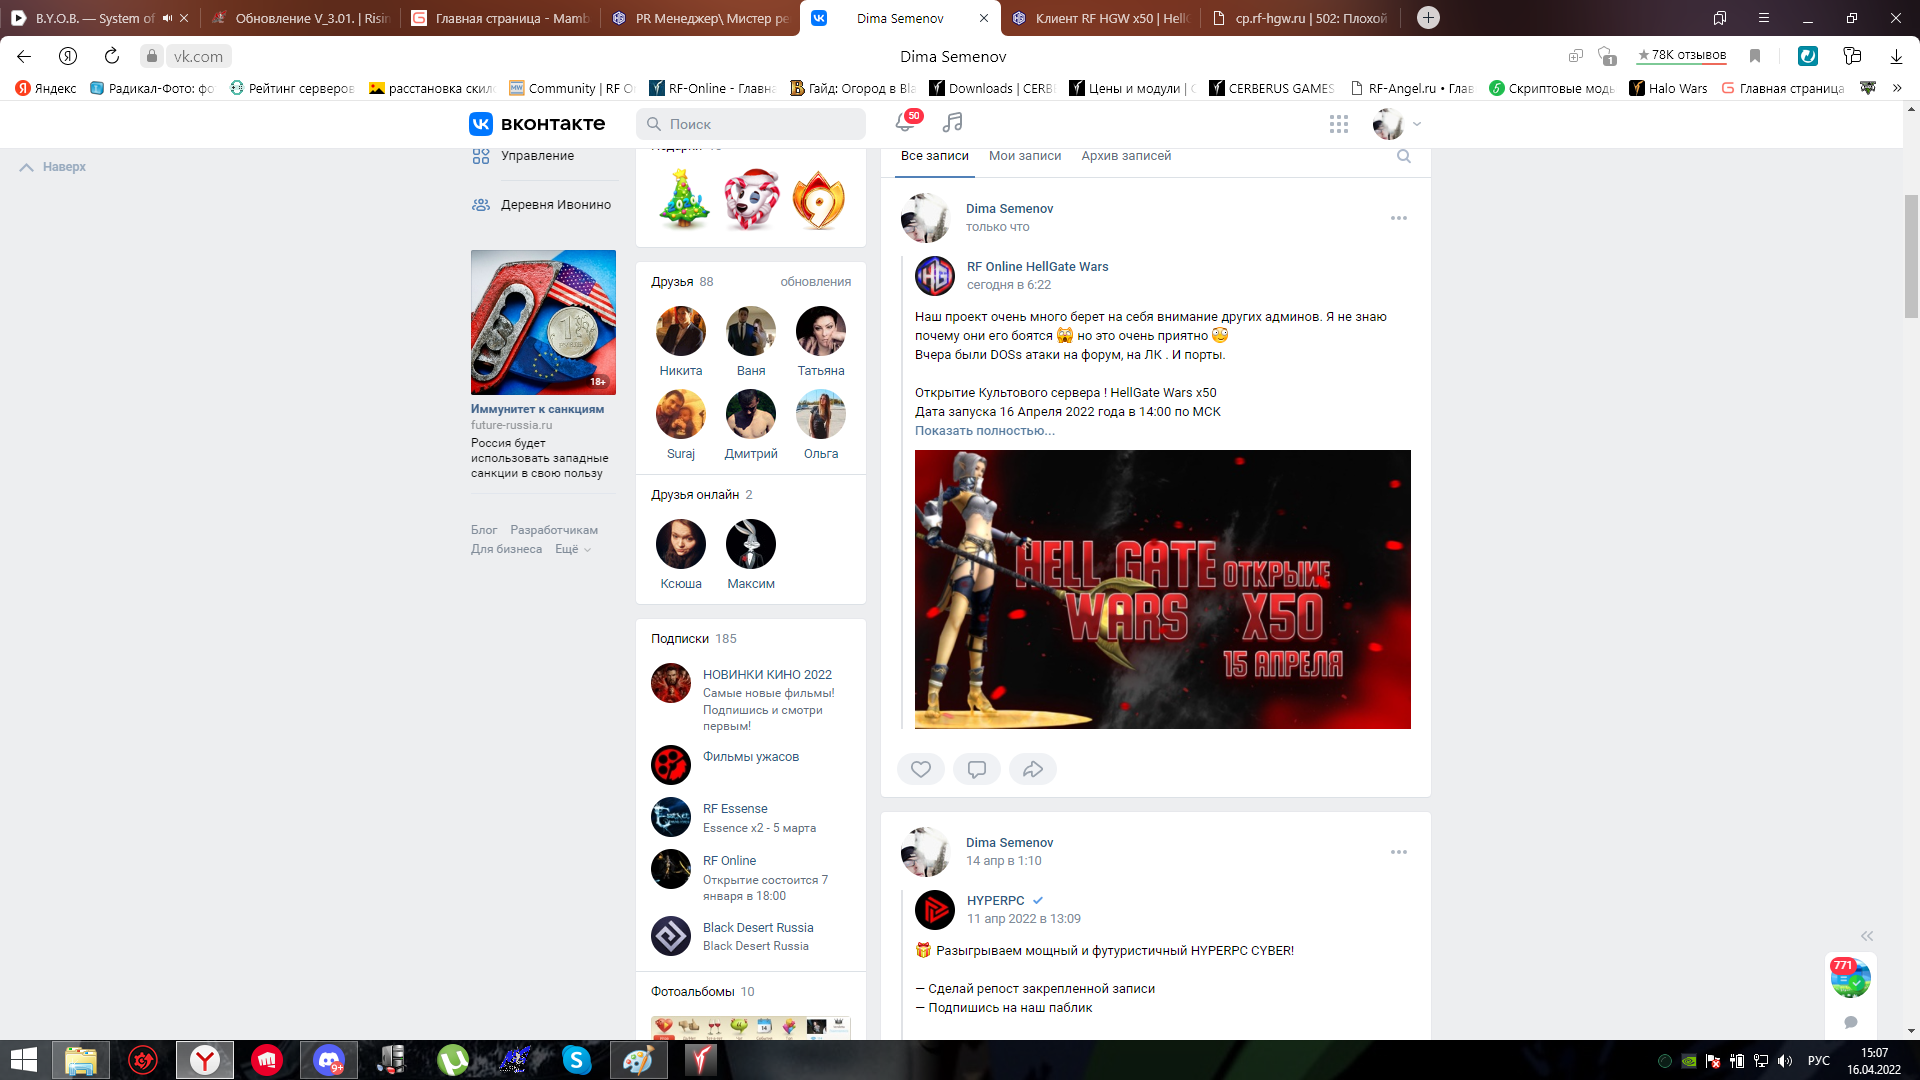Image resolution: width=1920 pixels, height=1080 pixels.
Task: Open online friend Максим avatar
Action: click(x=751, y=544)
